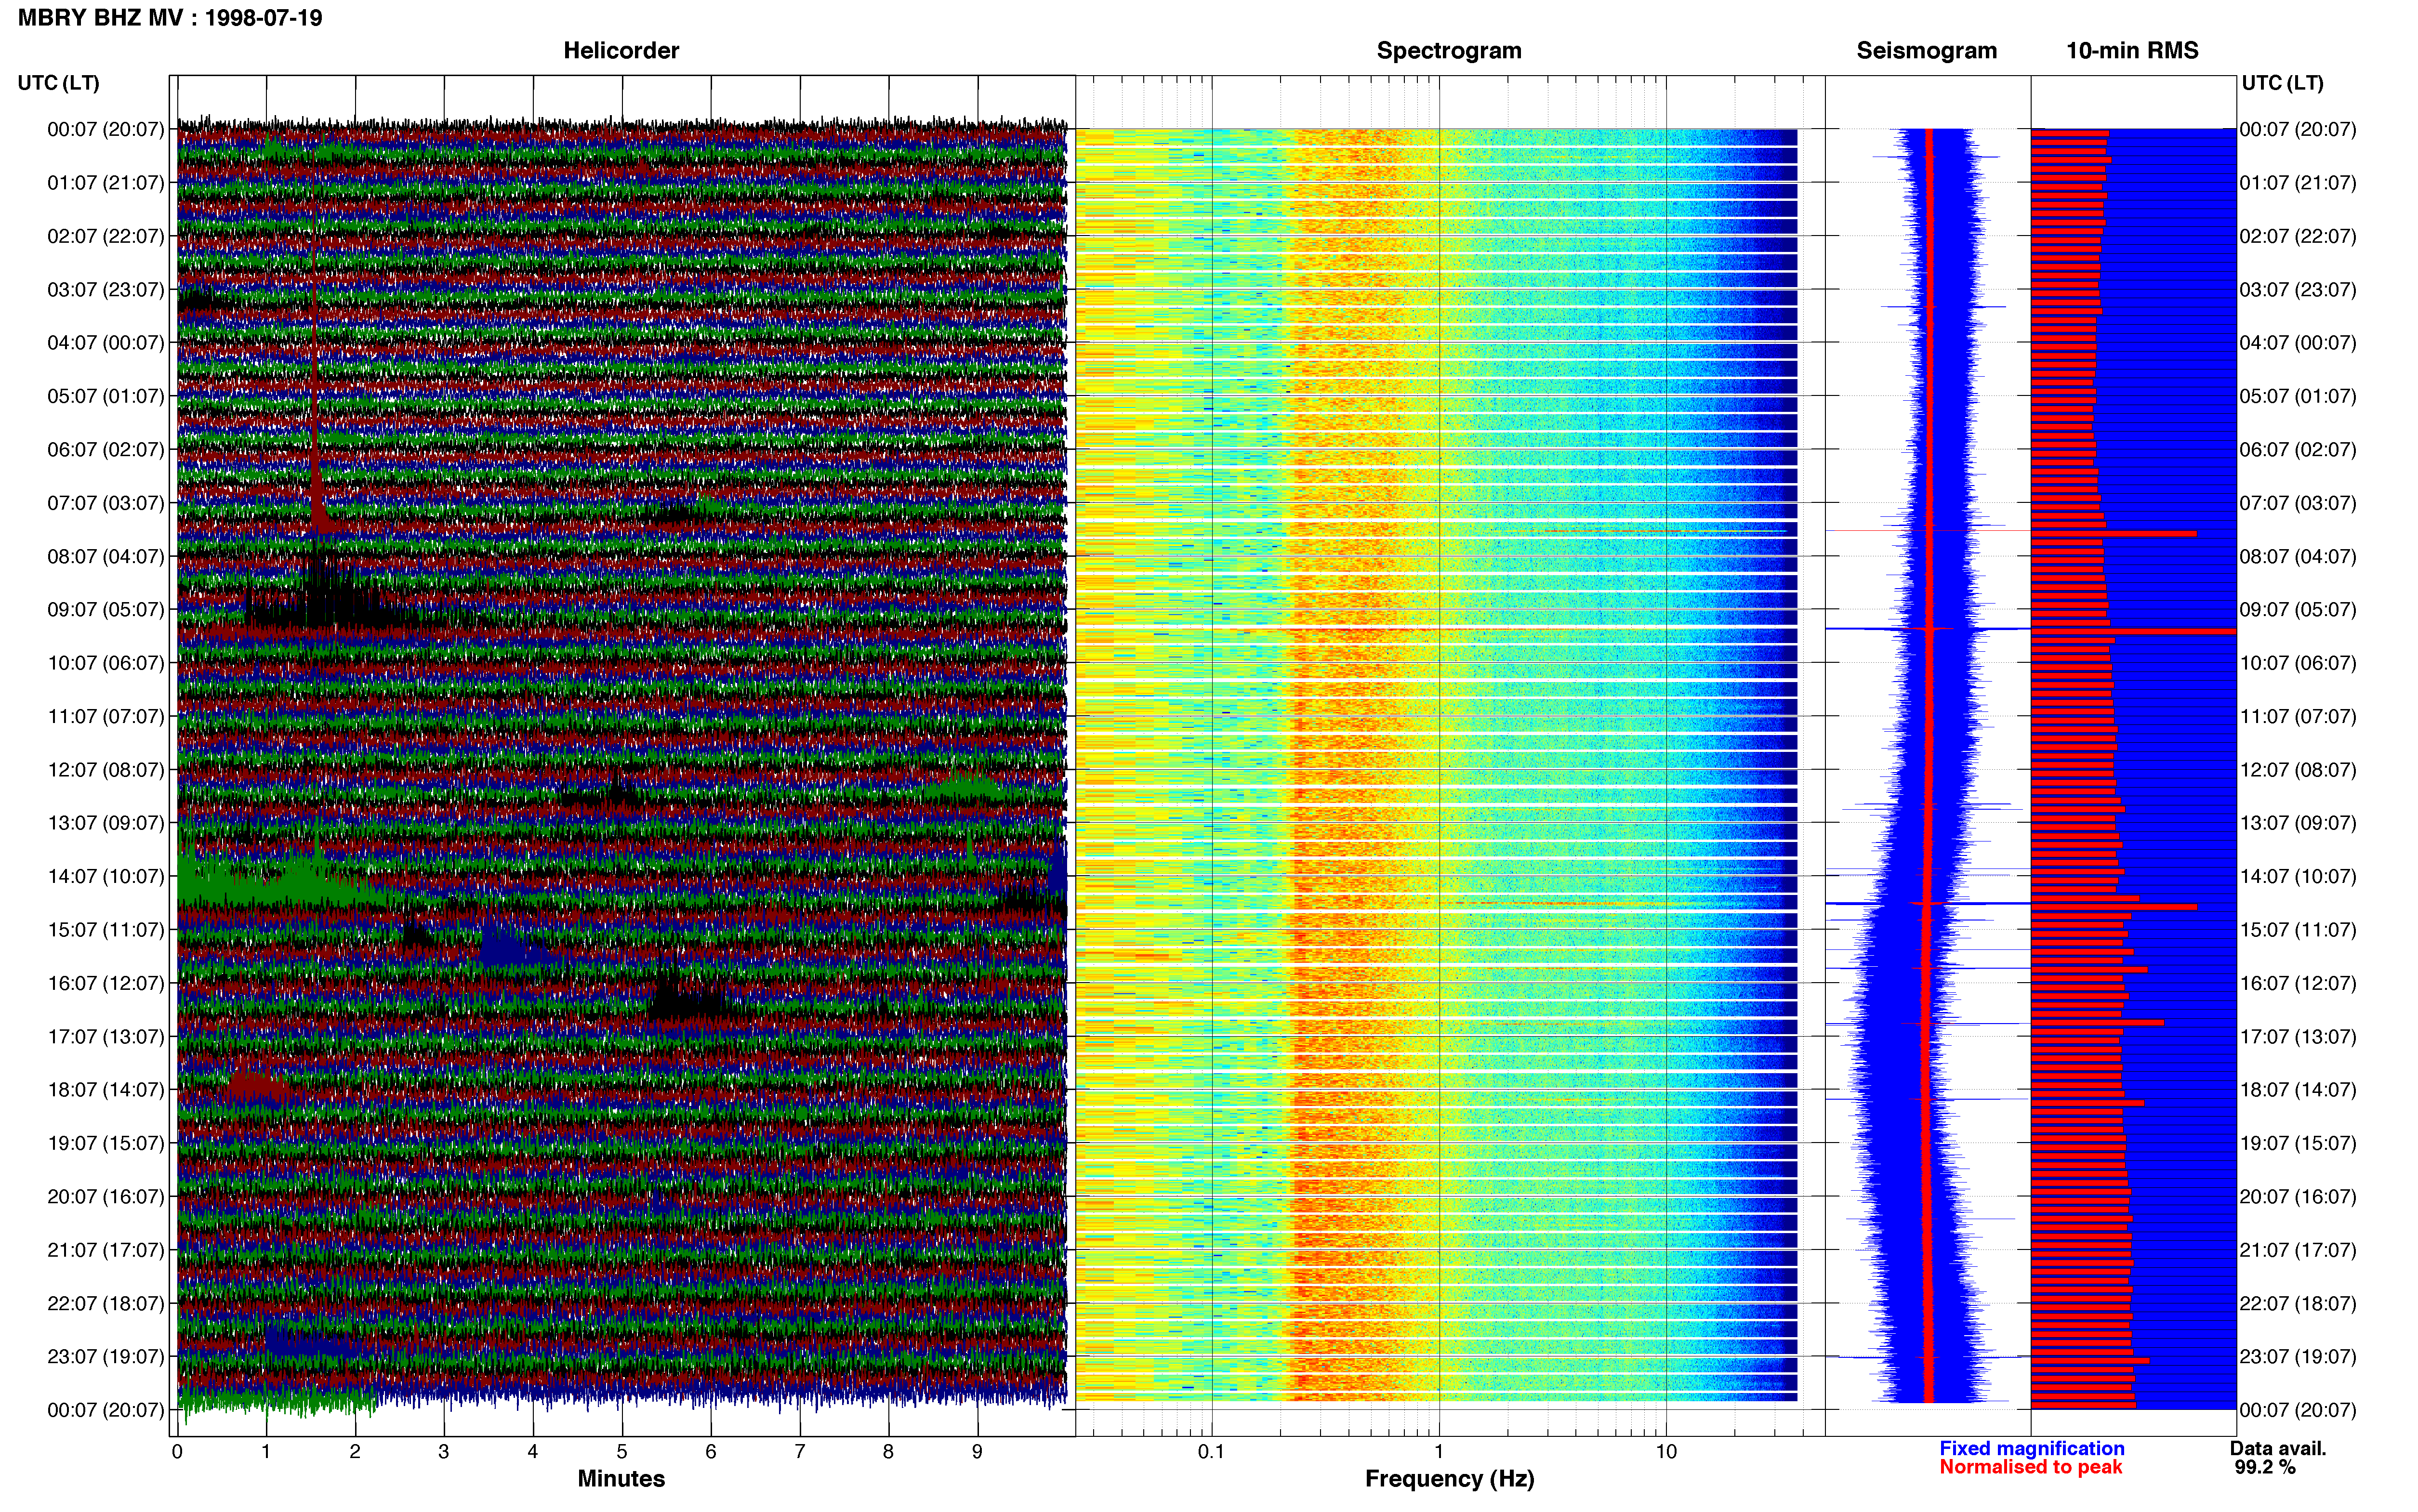Click the '7' tick on the Minutes axis

coord(800,1452)
